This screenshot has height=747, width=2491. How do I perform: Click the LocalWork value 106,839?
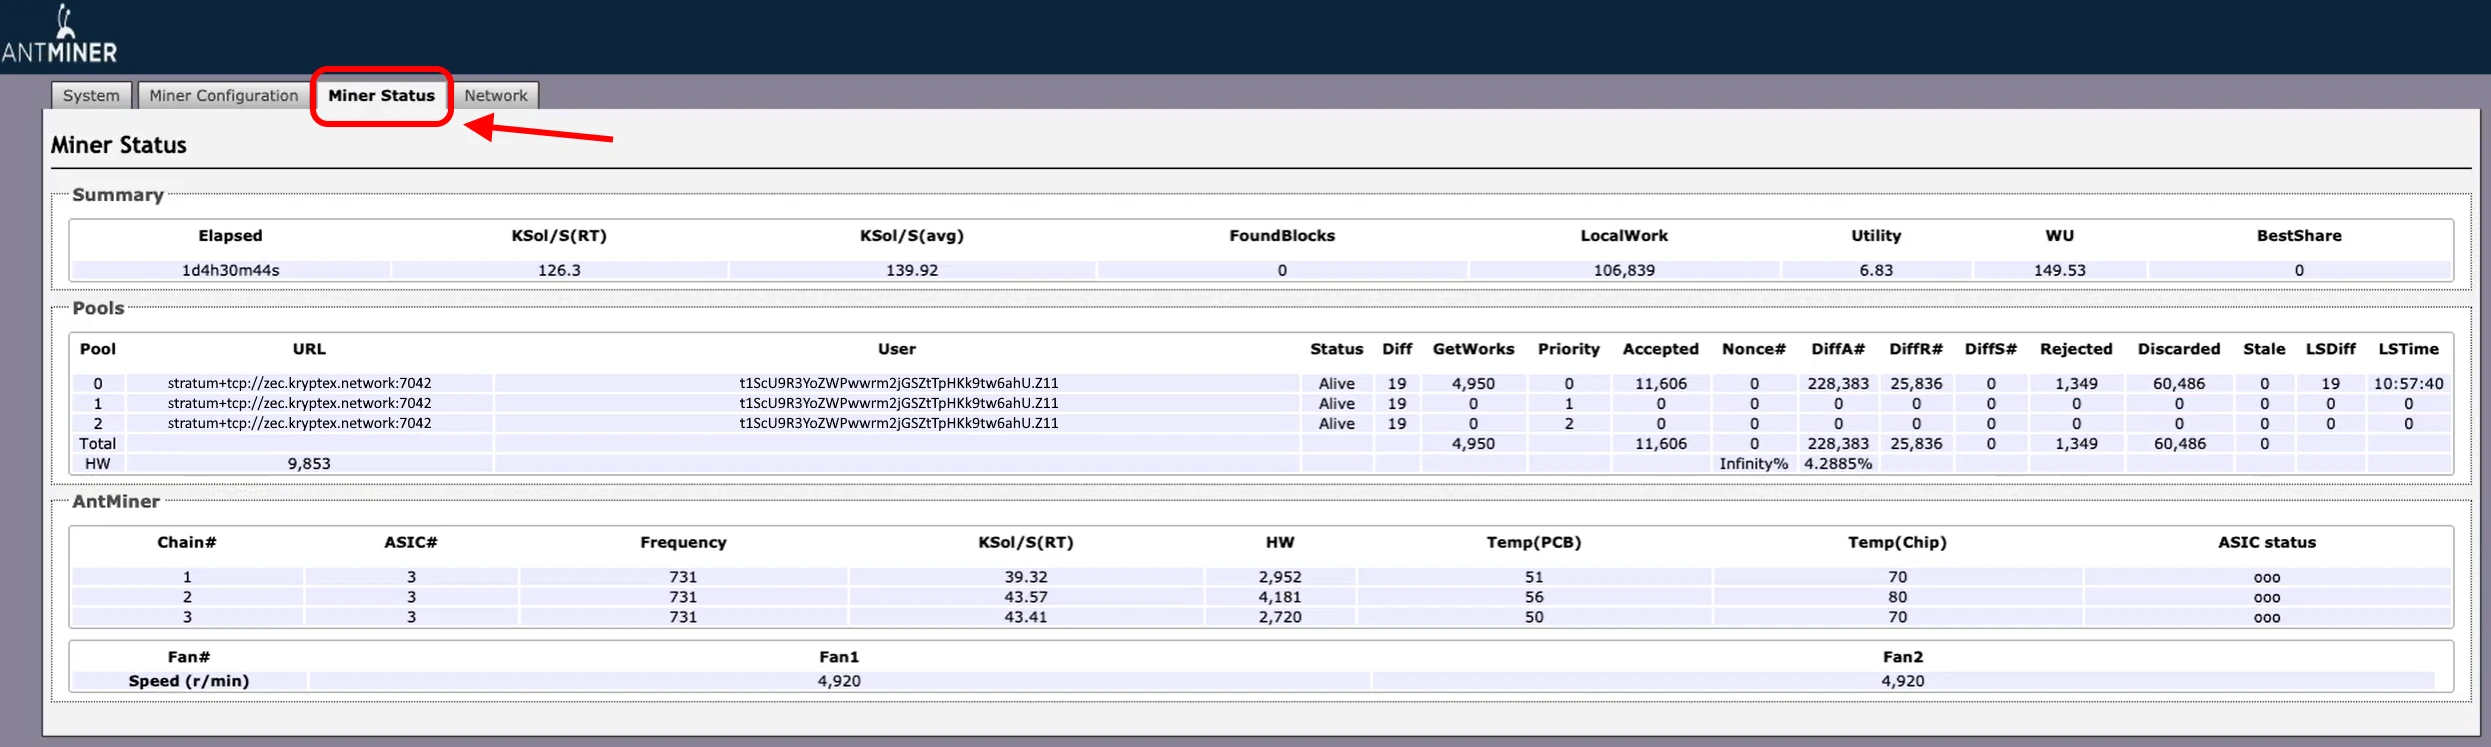[x=1623, y=270]
